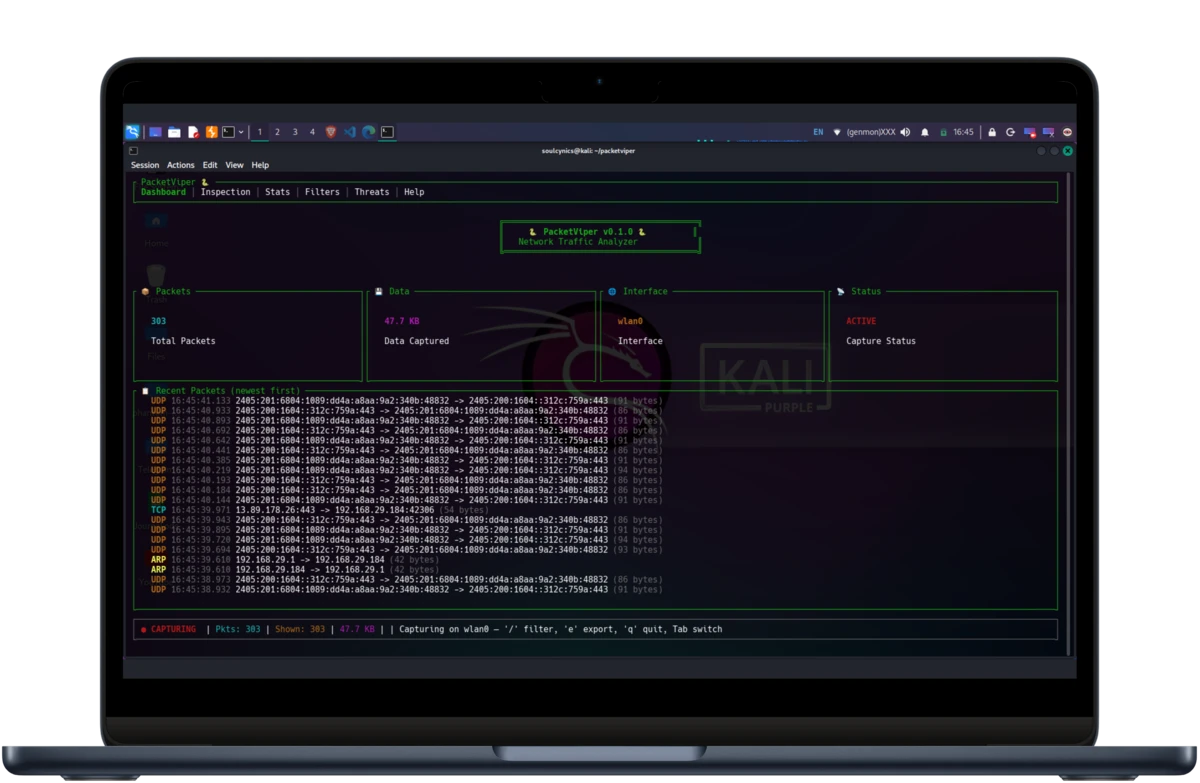Switch to the Inspection tab in PacketViper
Image resolution: width=1200 pixels, height=783 pixels.
(226, 192)
